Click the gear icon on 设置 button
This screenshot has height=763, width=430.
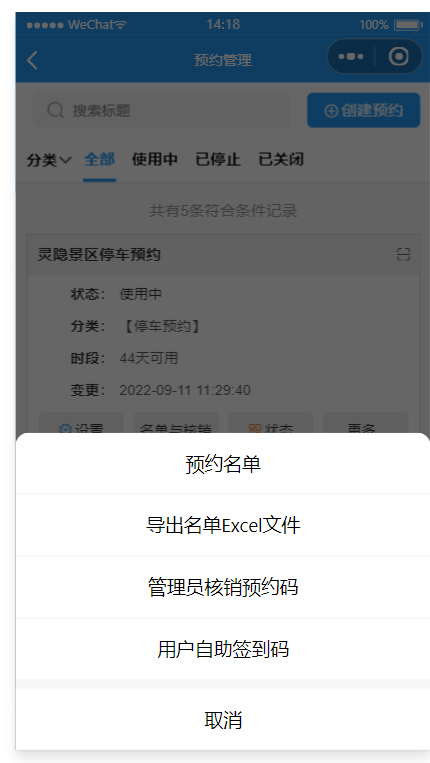tap(65, 429)
